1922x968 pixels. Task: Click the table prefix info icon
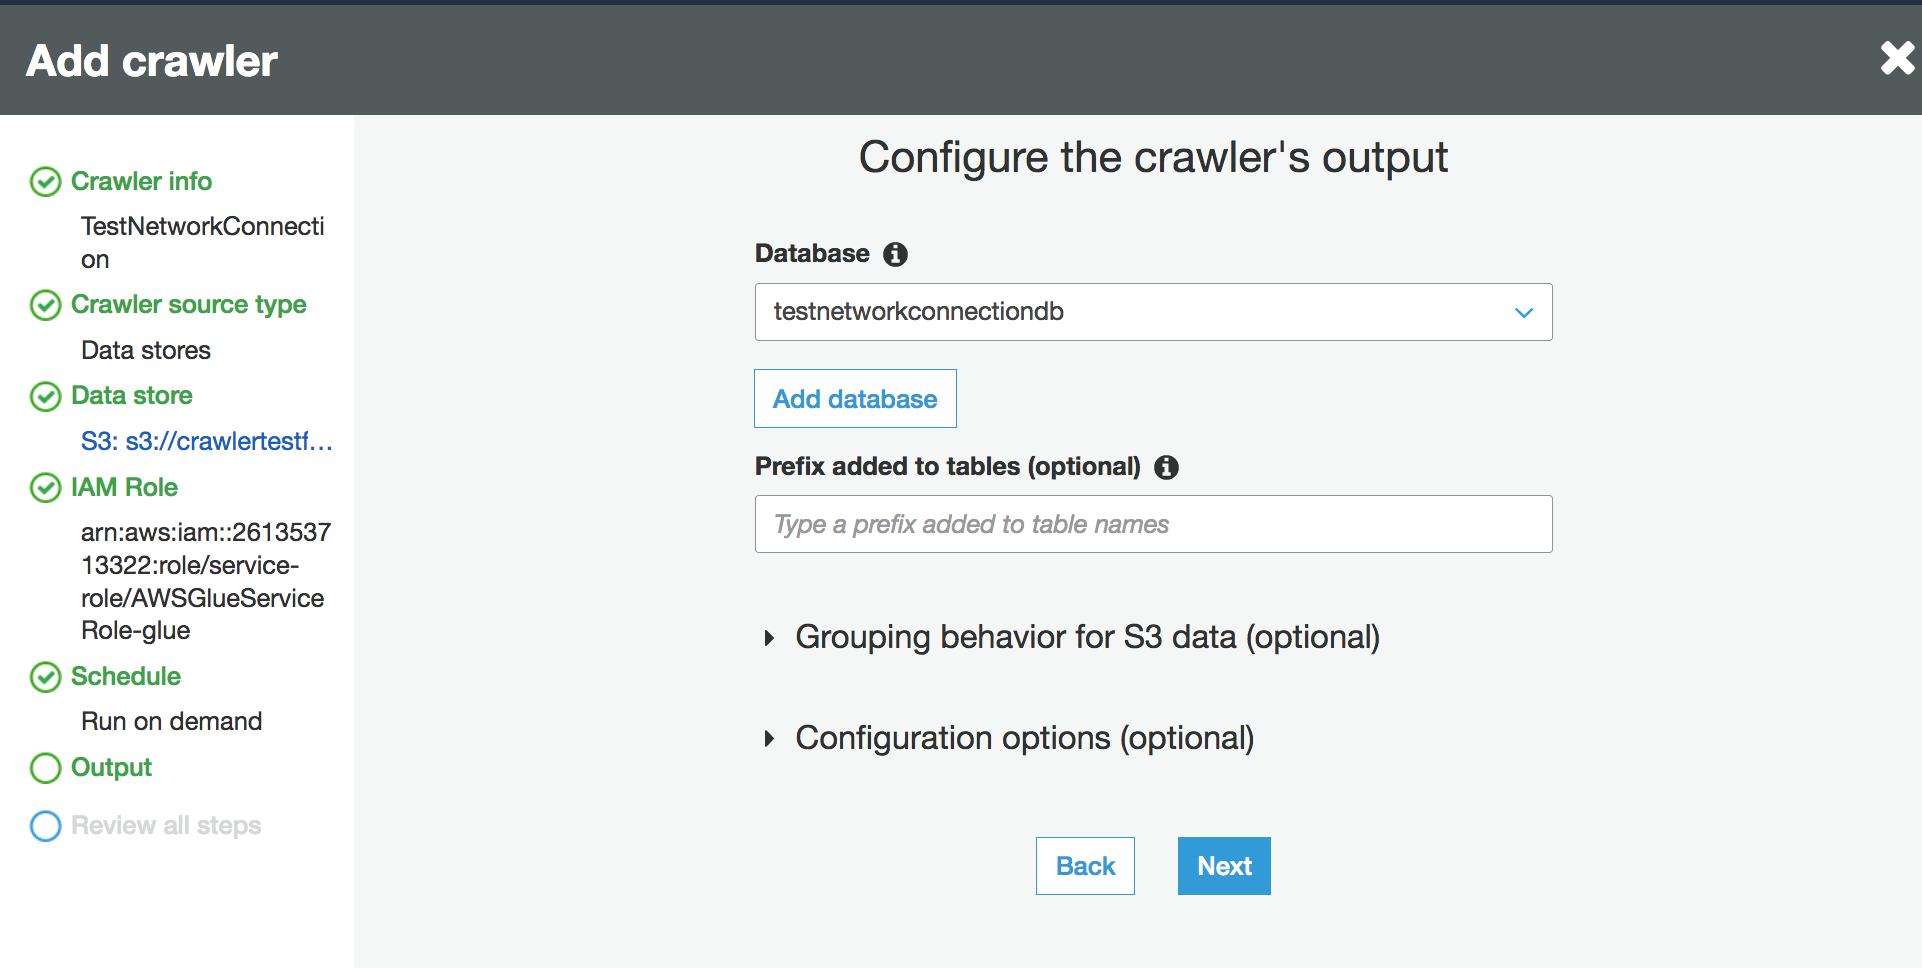(1166, 467)
